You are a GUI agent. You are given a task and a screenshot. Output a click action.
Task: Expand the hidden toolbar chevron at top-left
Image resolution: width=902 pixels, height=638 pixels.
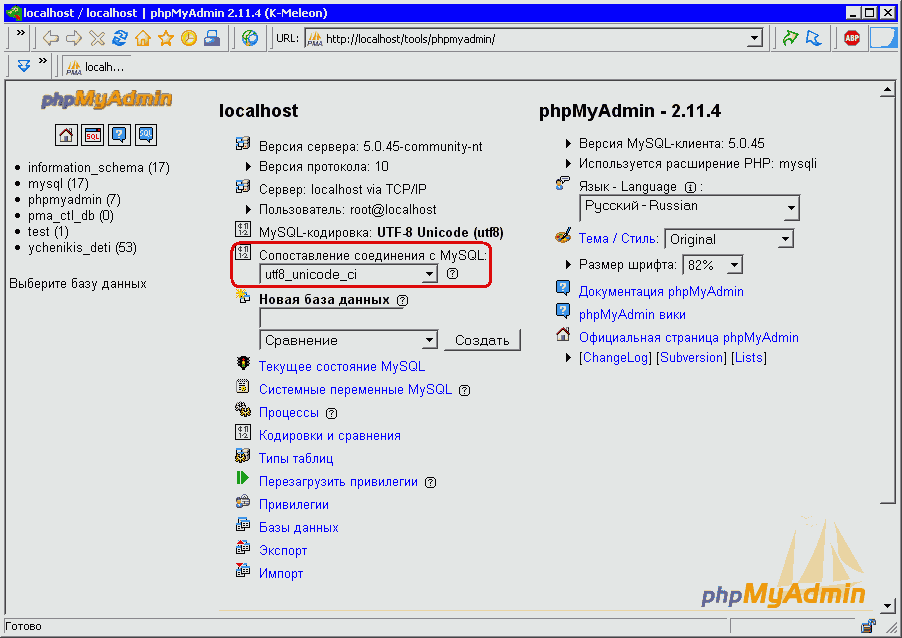[20, 33]
